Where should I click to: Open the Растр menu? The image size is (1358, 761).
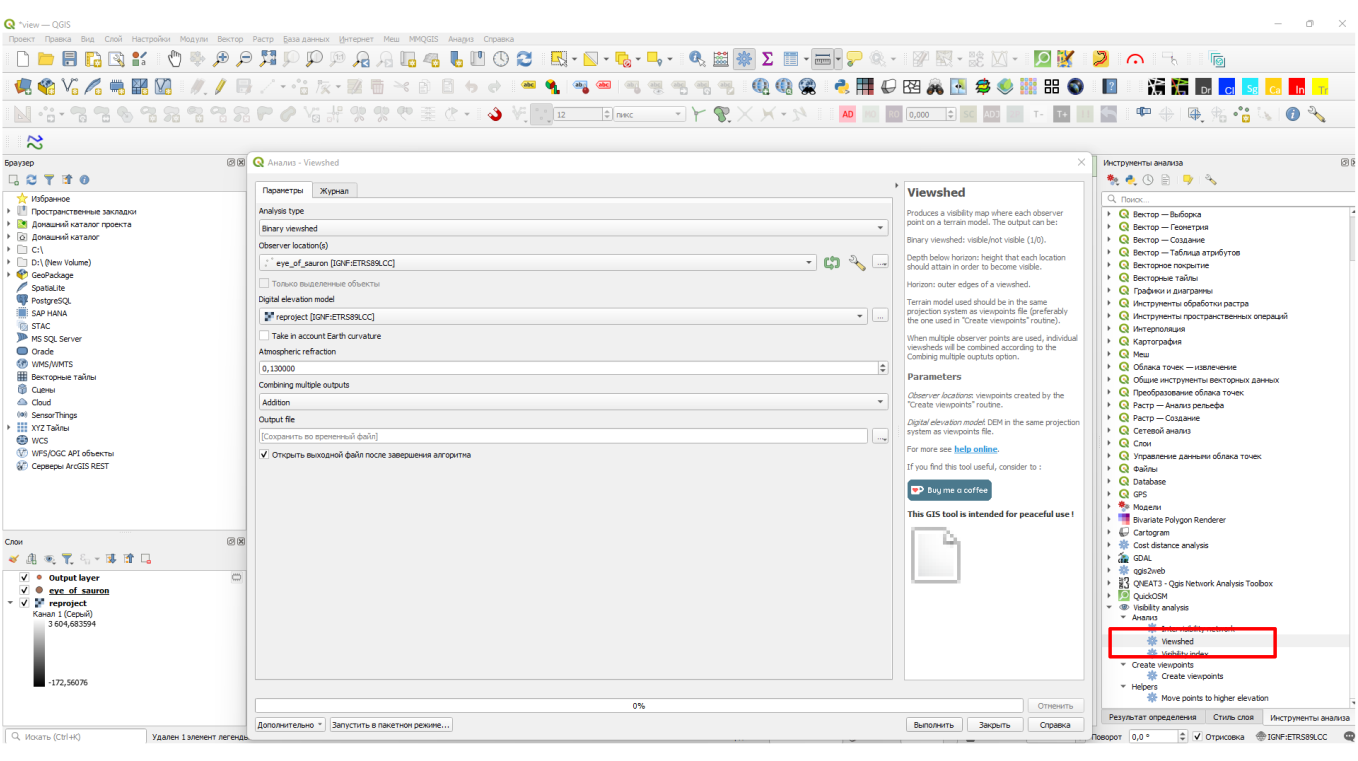(x=263, y=39)
